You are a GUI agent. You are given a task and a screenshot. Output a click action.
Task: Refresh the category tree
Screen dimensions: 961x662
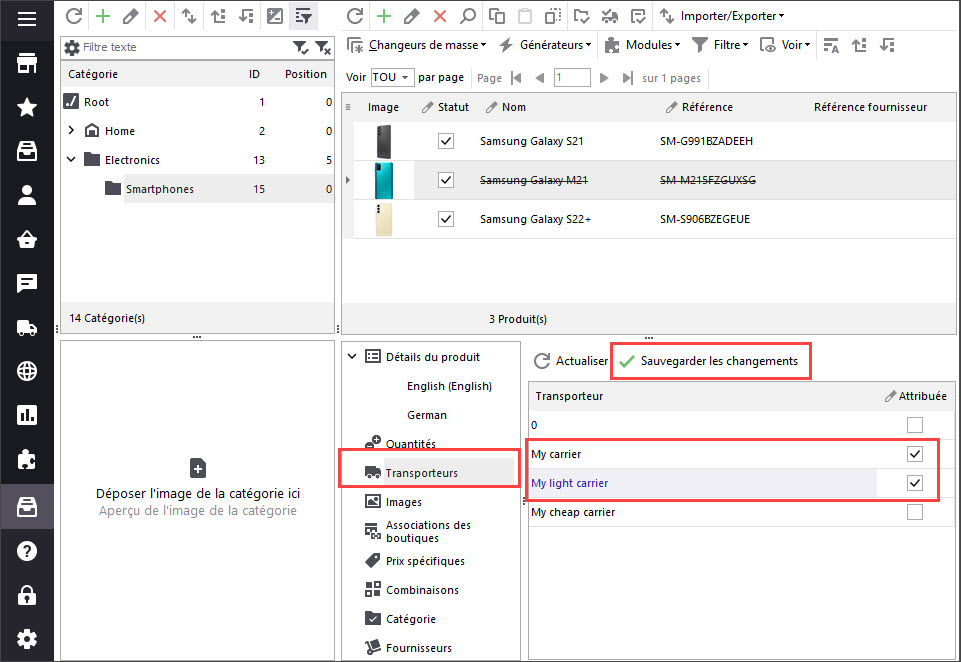74,16
